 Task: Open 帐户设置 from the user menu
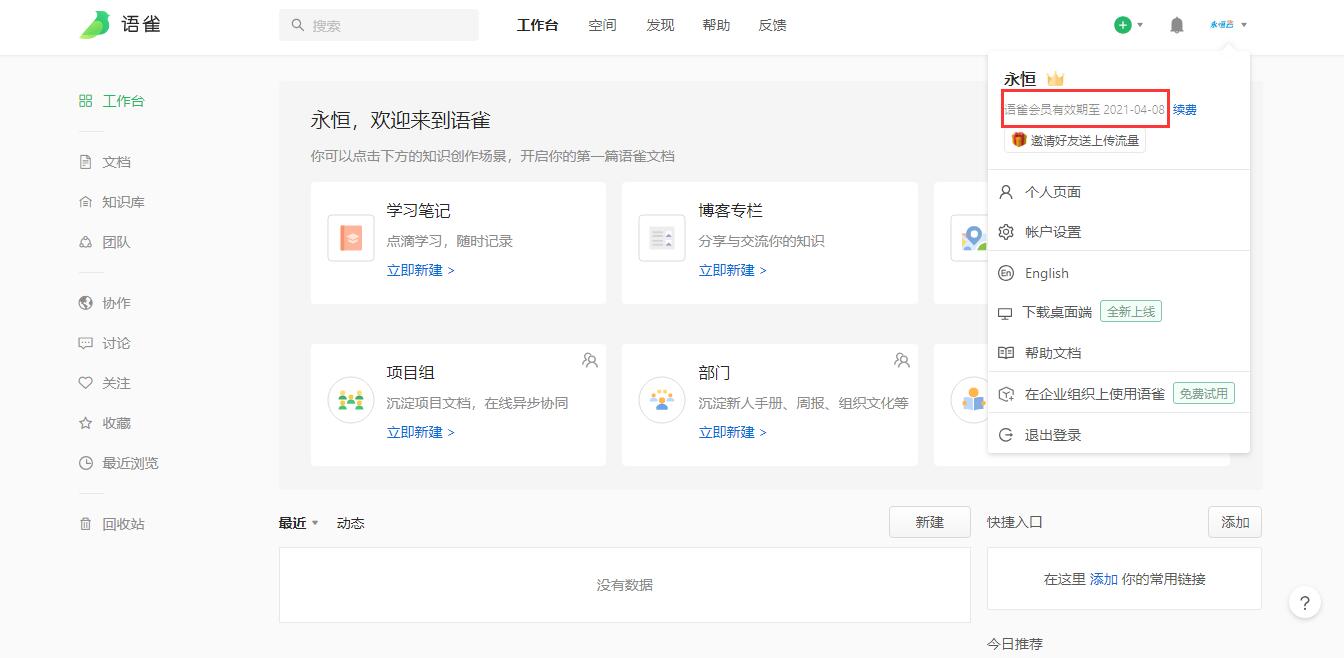[x=1119, y=232]
